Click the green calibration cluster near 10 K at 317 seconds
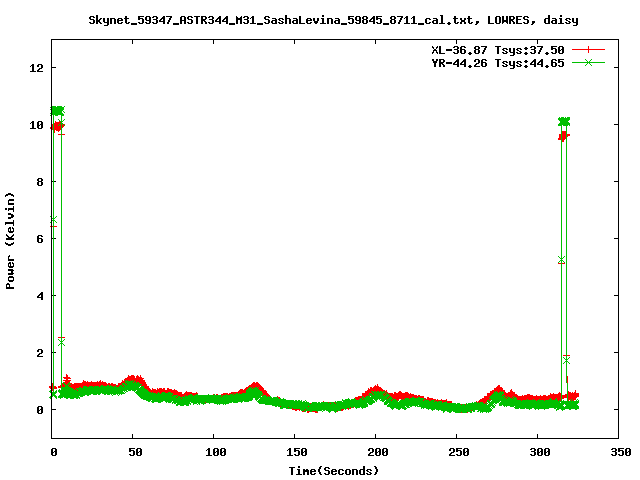This screenshot has height=480, width=640. click(564, 121)
